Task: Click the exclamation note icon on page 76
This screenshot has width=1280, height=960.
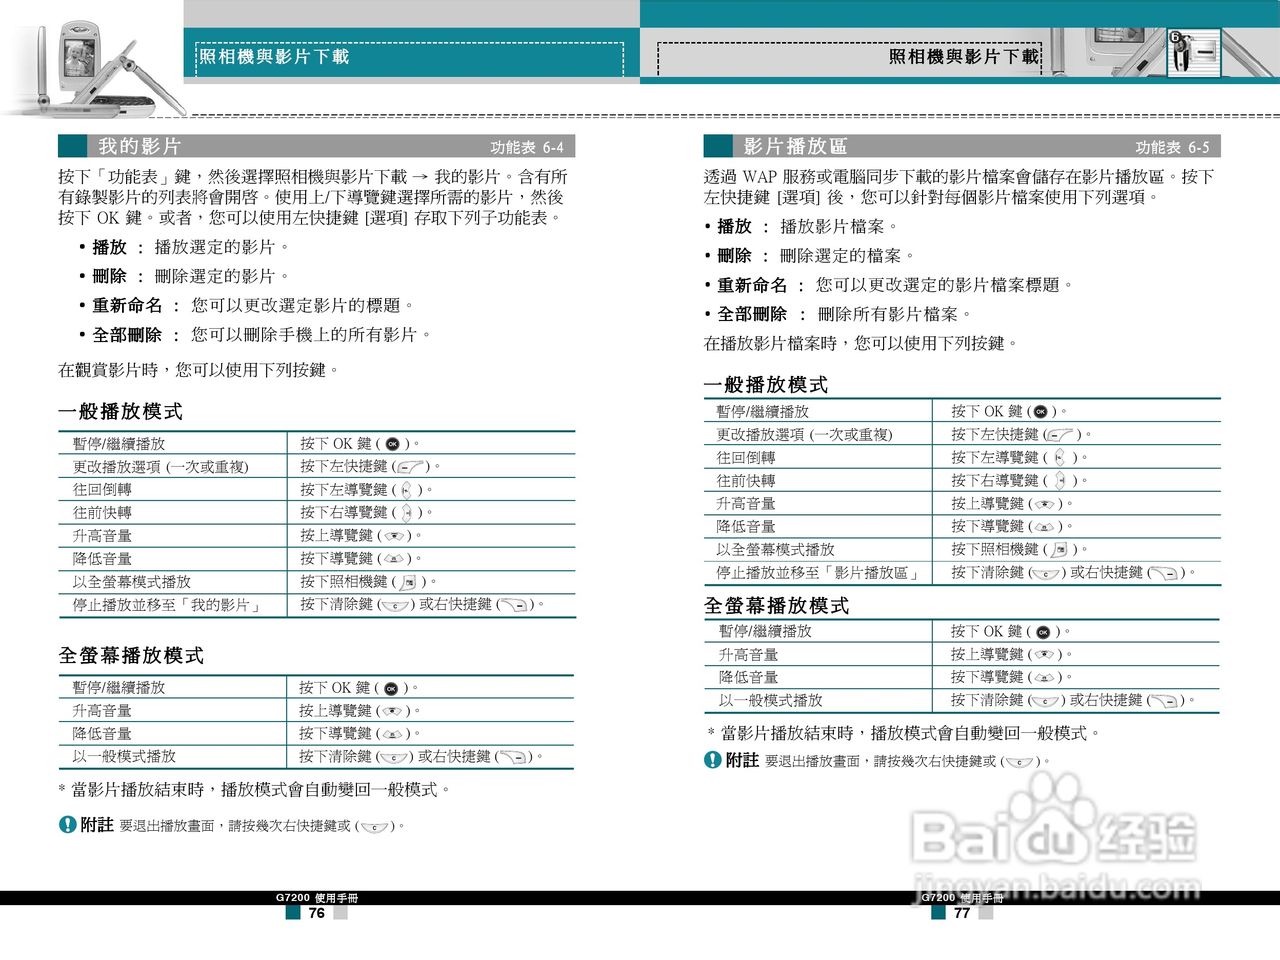Action: 67,824
